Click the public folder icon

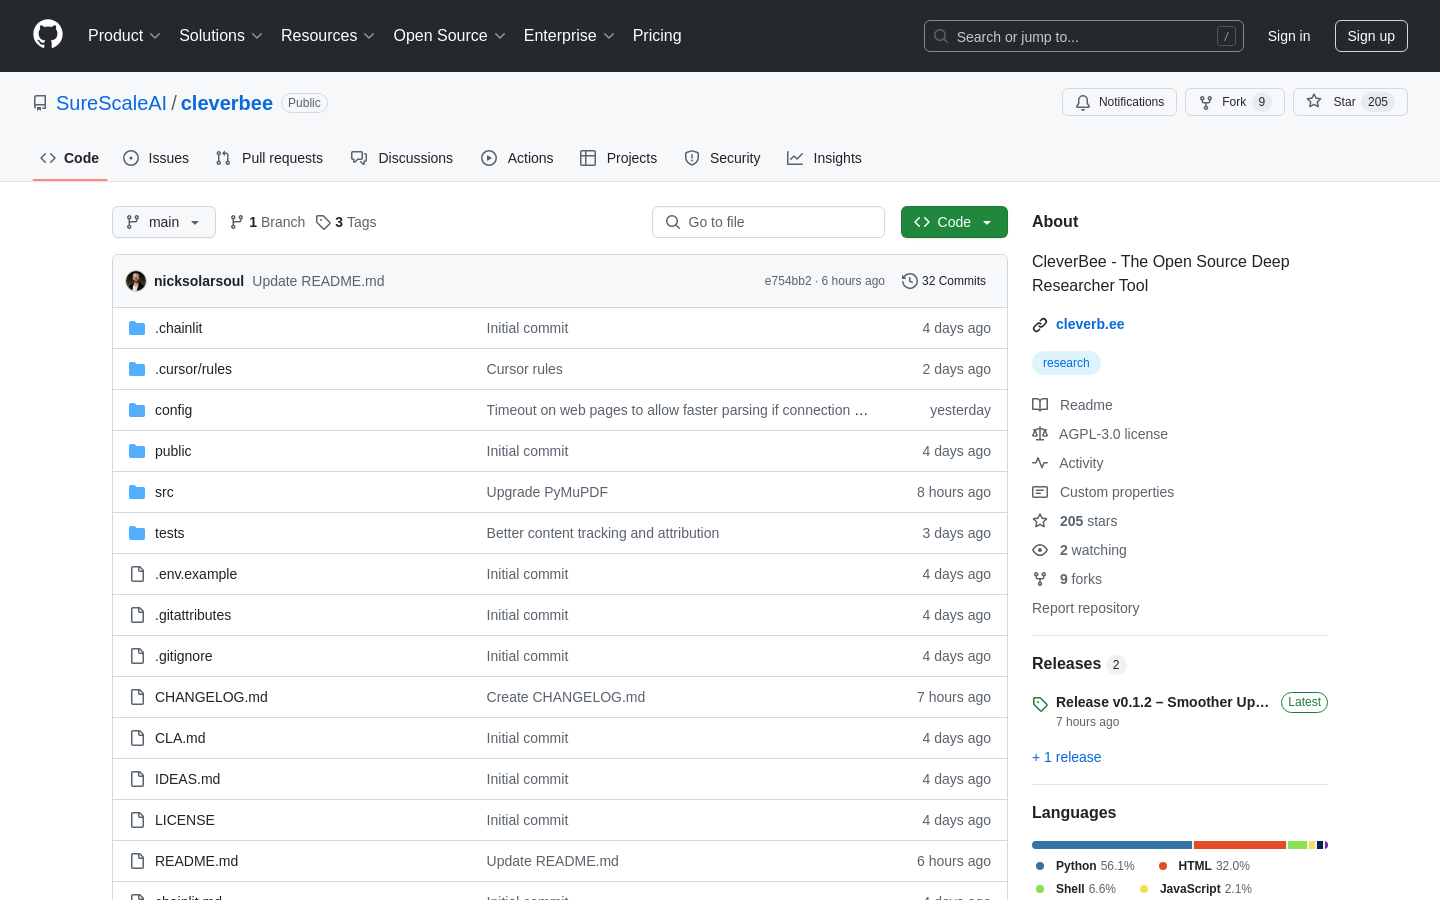point(137,451)
